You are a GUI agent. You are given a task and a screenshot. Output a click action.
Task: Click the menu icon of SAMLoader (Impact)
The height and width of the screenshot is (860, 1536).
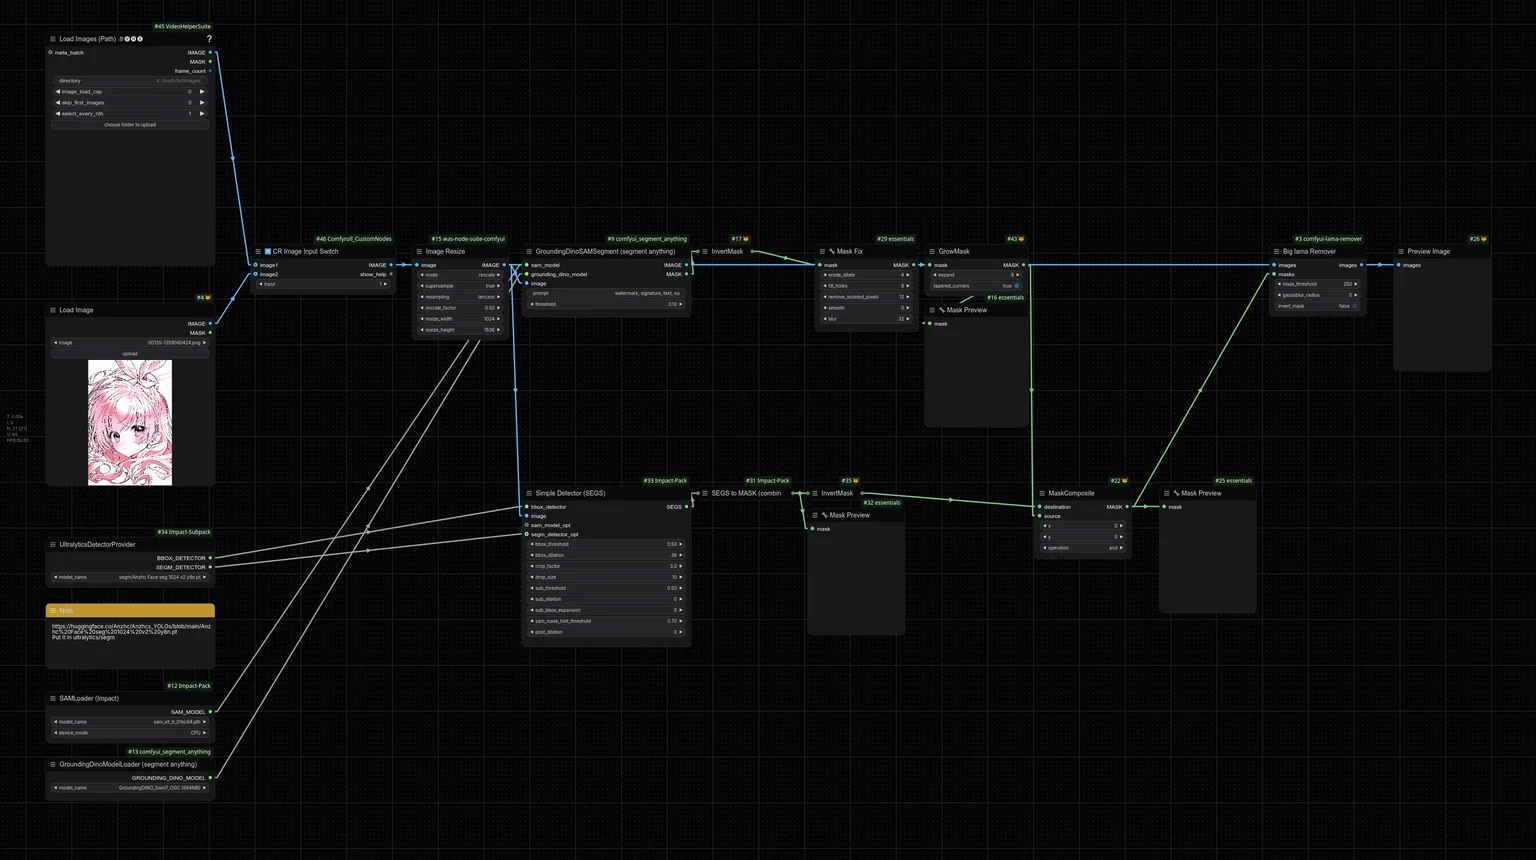(x=53, y=699)
